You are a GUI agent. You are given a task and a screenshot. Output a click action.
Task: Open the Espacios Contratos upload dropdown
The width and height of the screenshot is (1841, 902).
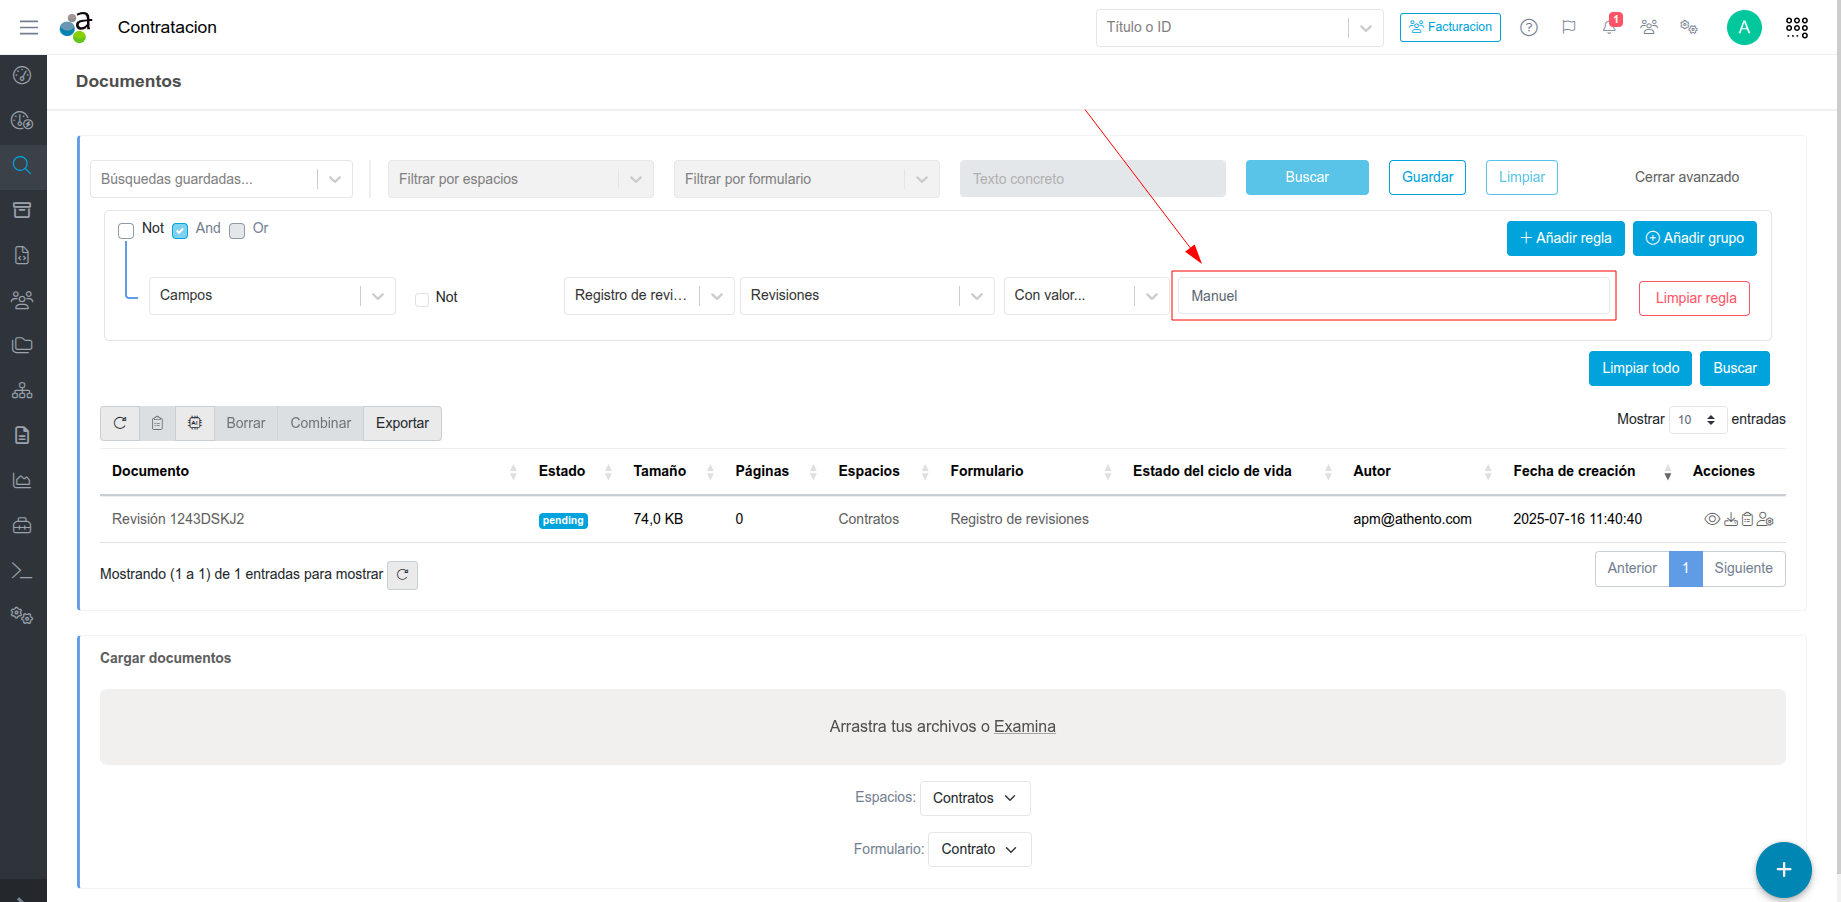tap(974, 798)
